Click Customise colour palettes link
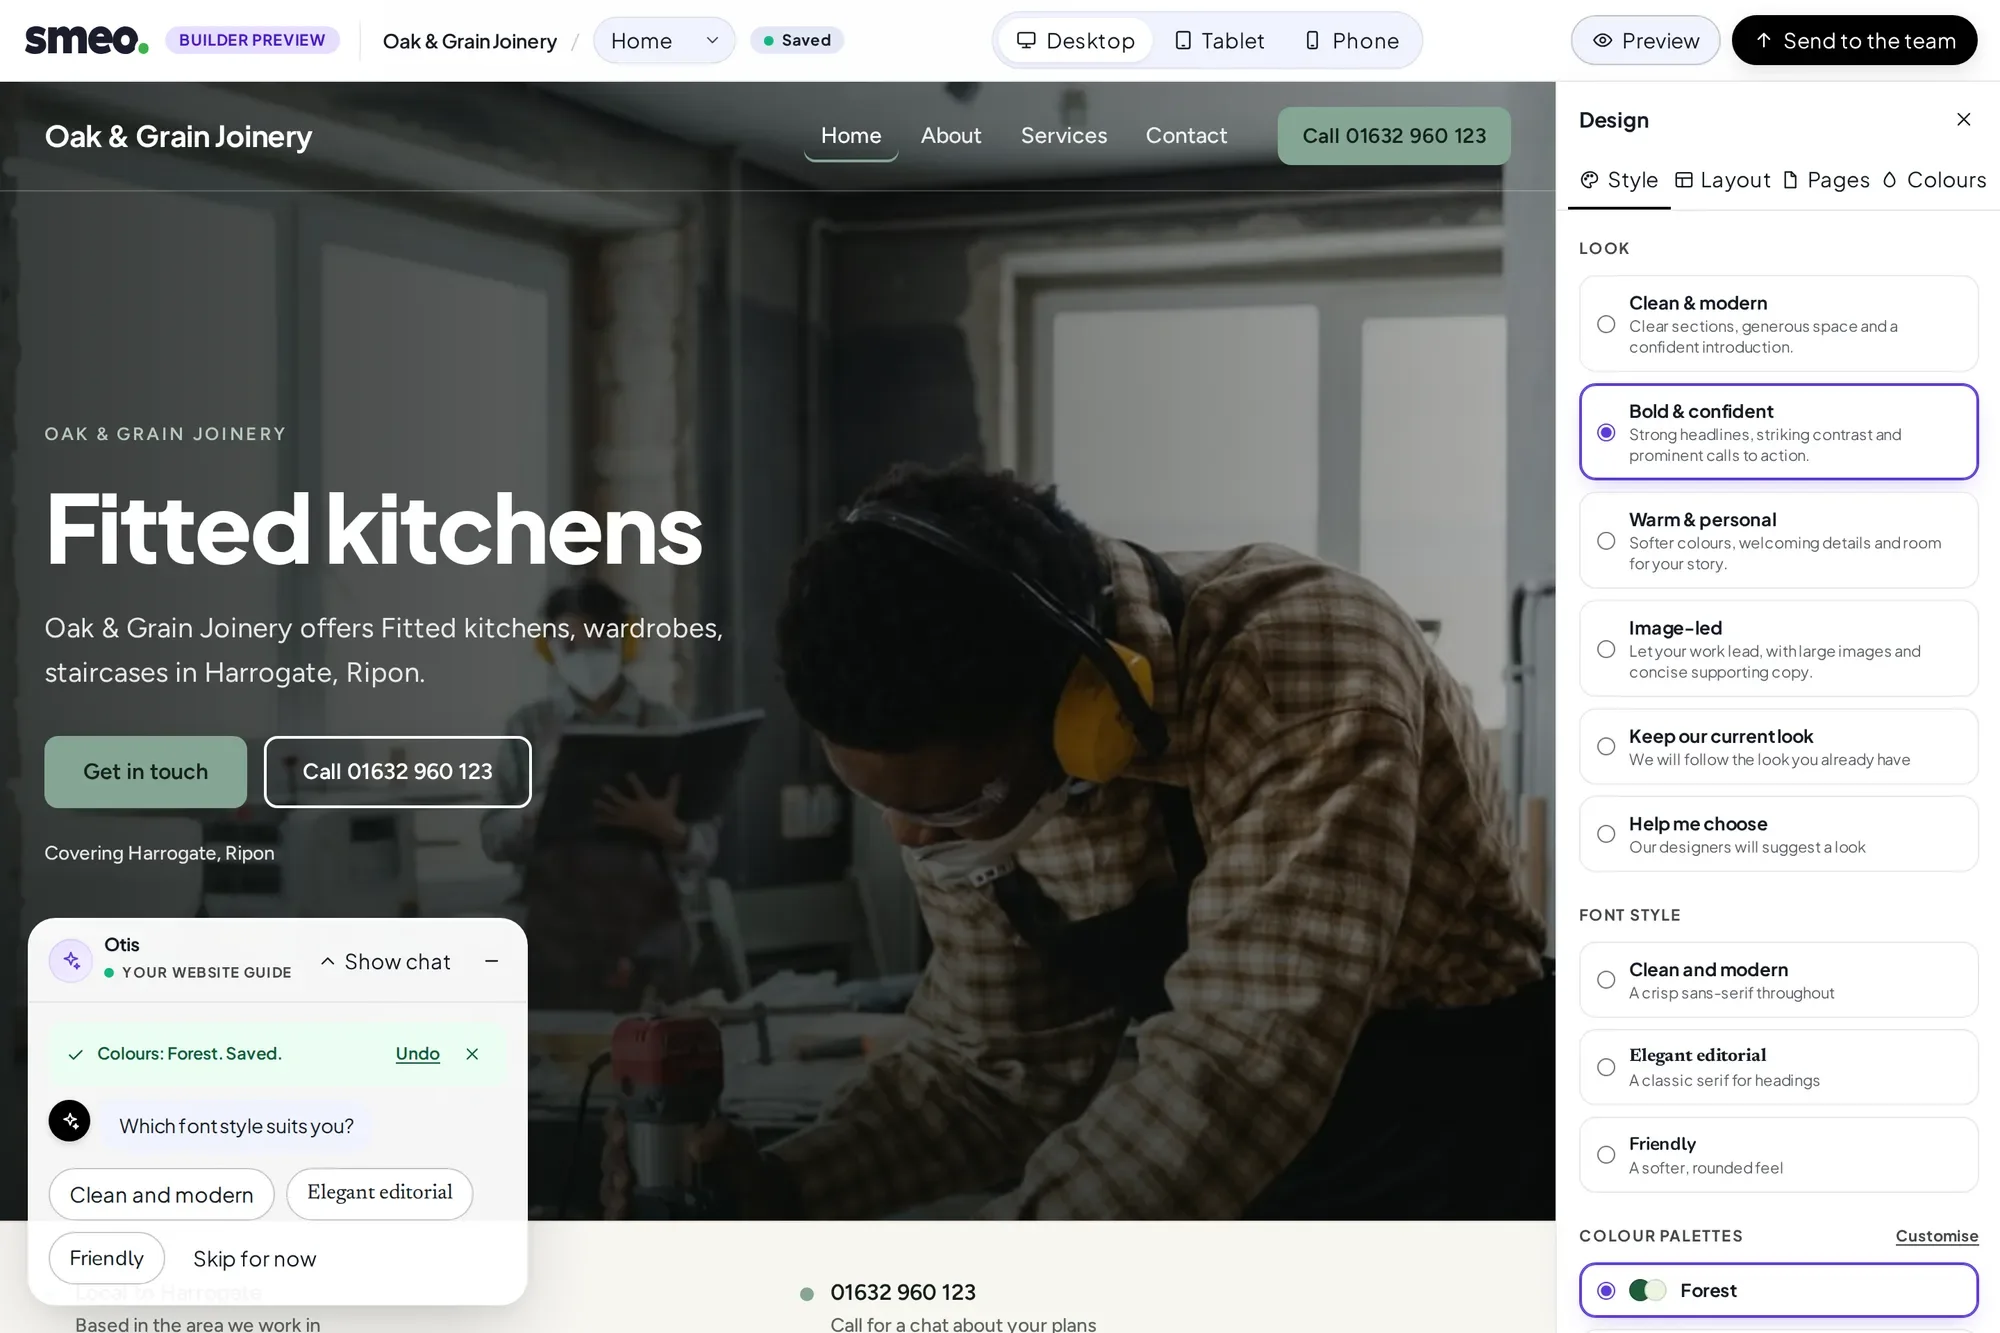This screenshot has width=2000, height=1333. coord(1936,1236)
